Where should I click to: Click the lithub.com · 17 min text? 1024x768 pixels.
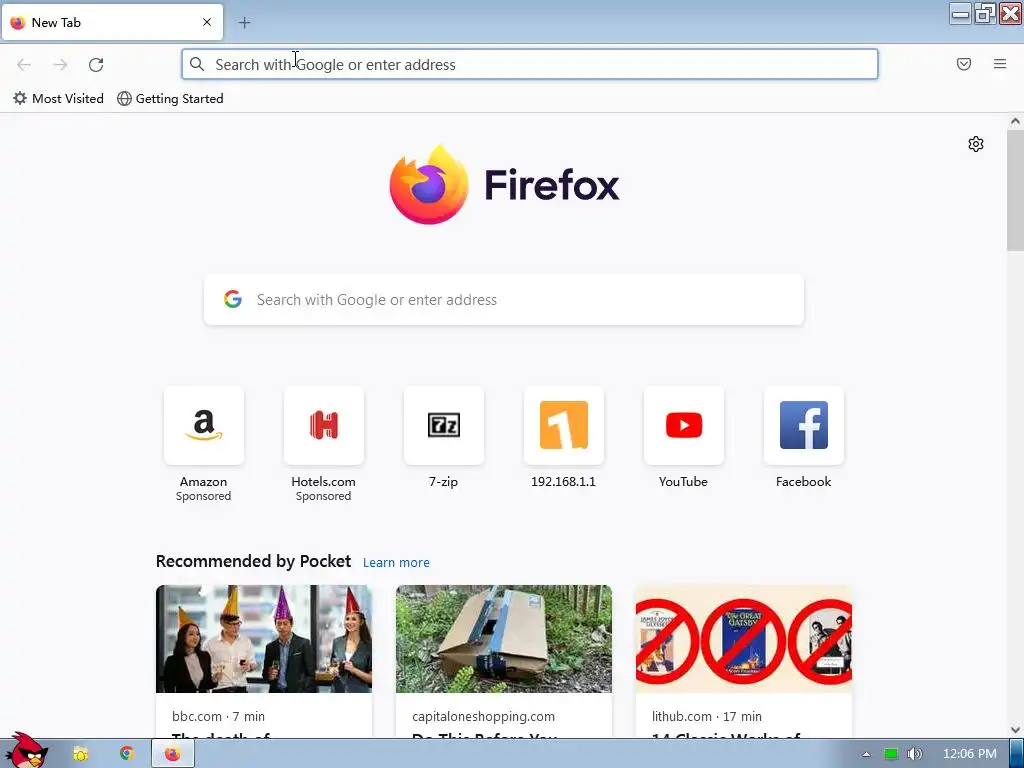pos(707,716)
